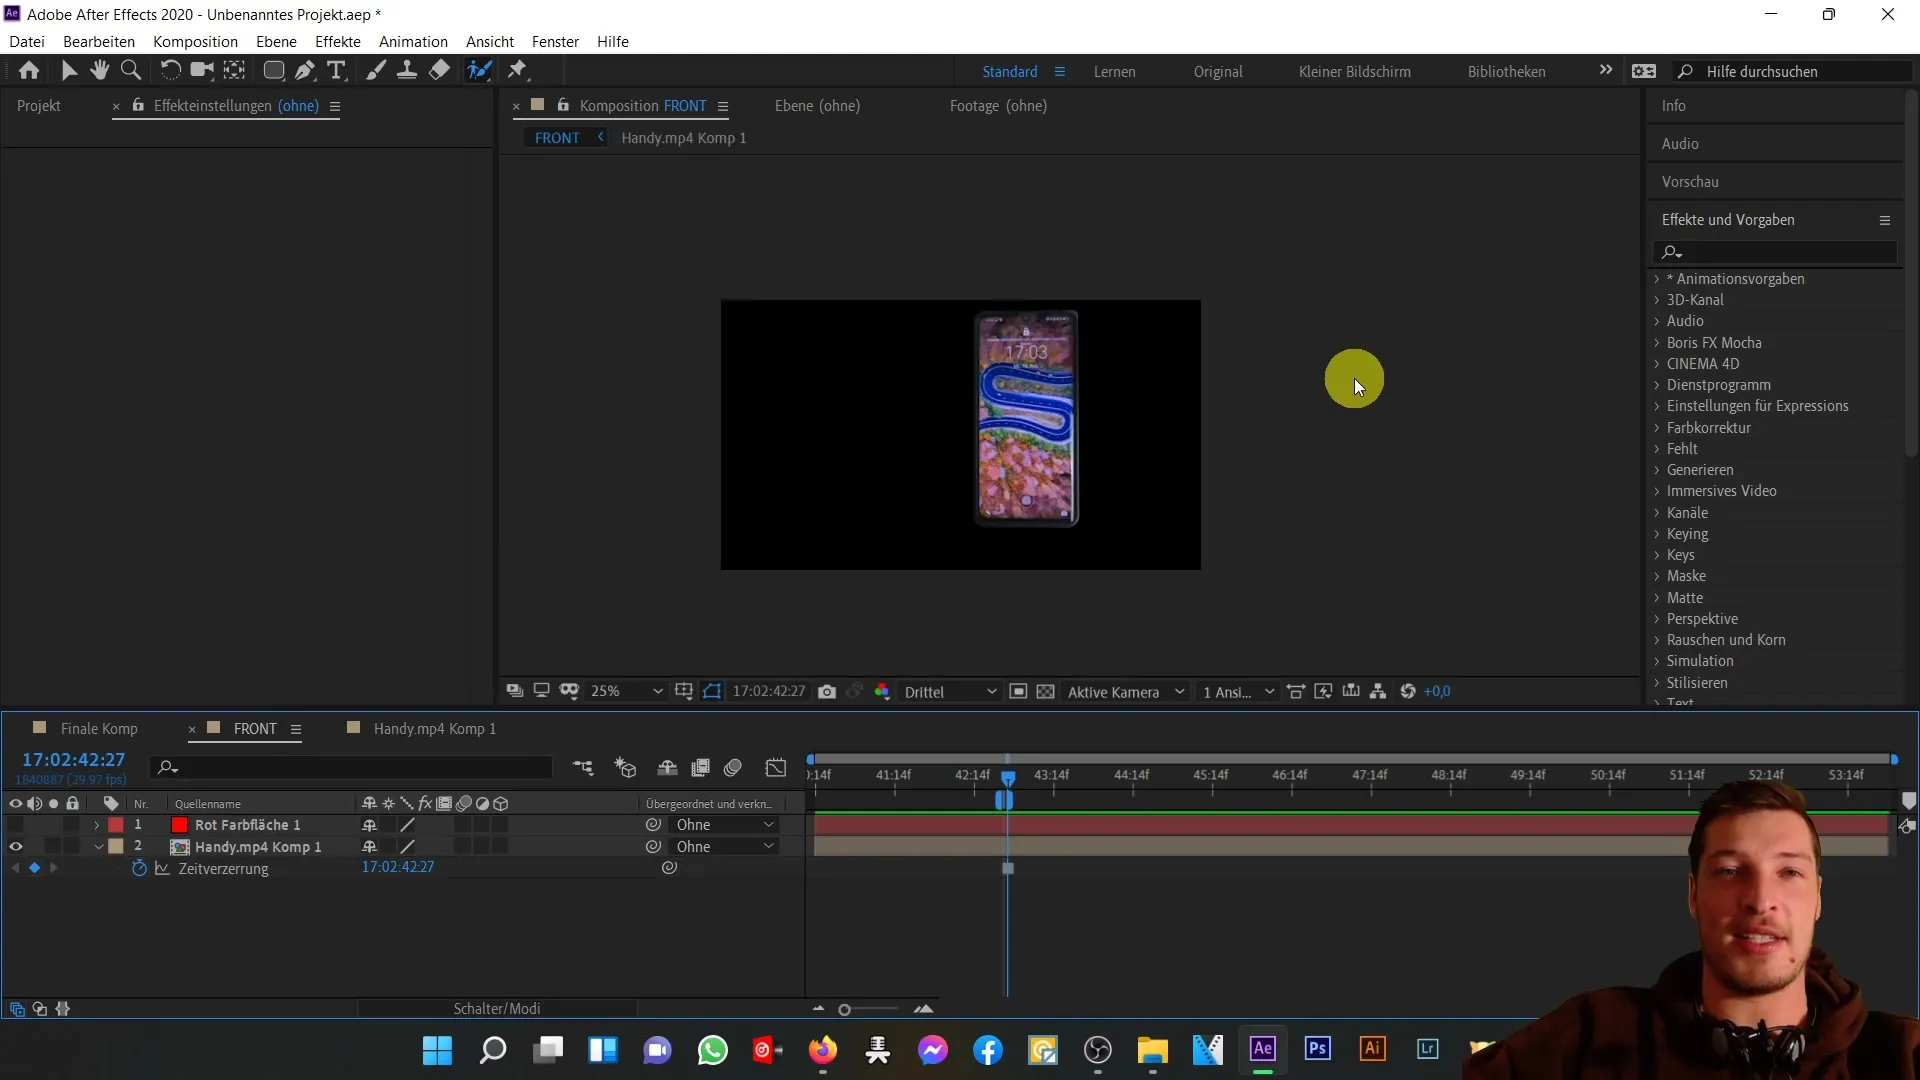1920x1080 pixels.
Task: Select the Clone Stamp tool
Action: (x=407, y=70)
